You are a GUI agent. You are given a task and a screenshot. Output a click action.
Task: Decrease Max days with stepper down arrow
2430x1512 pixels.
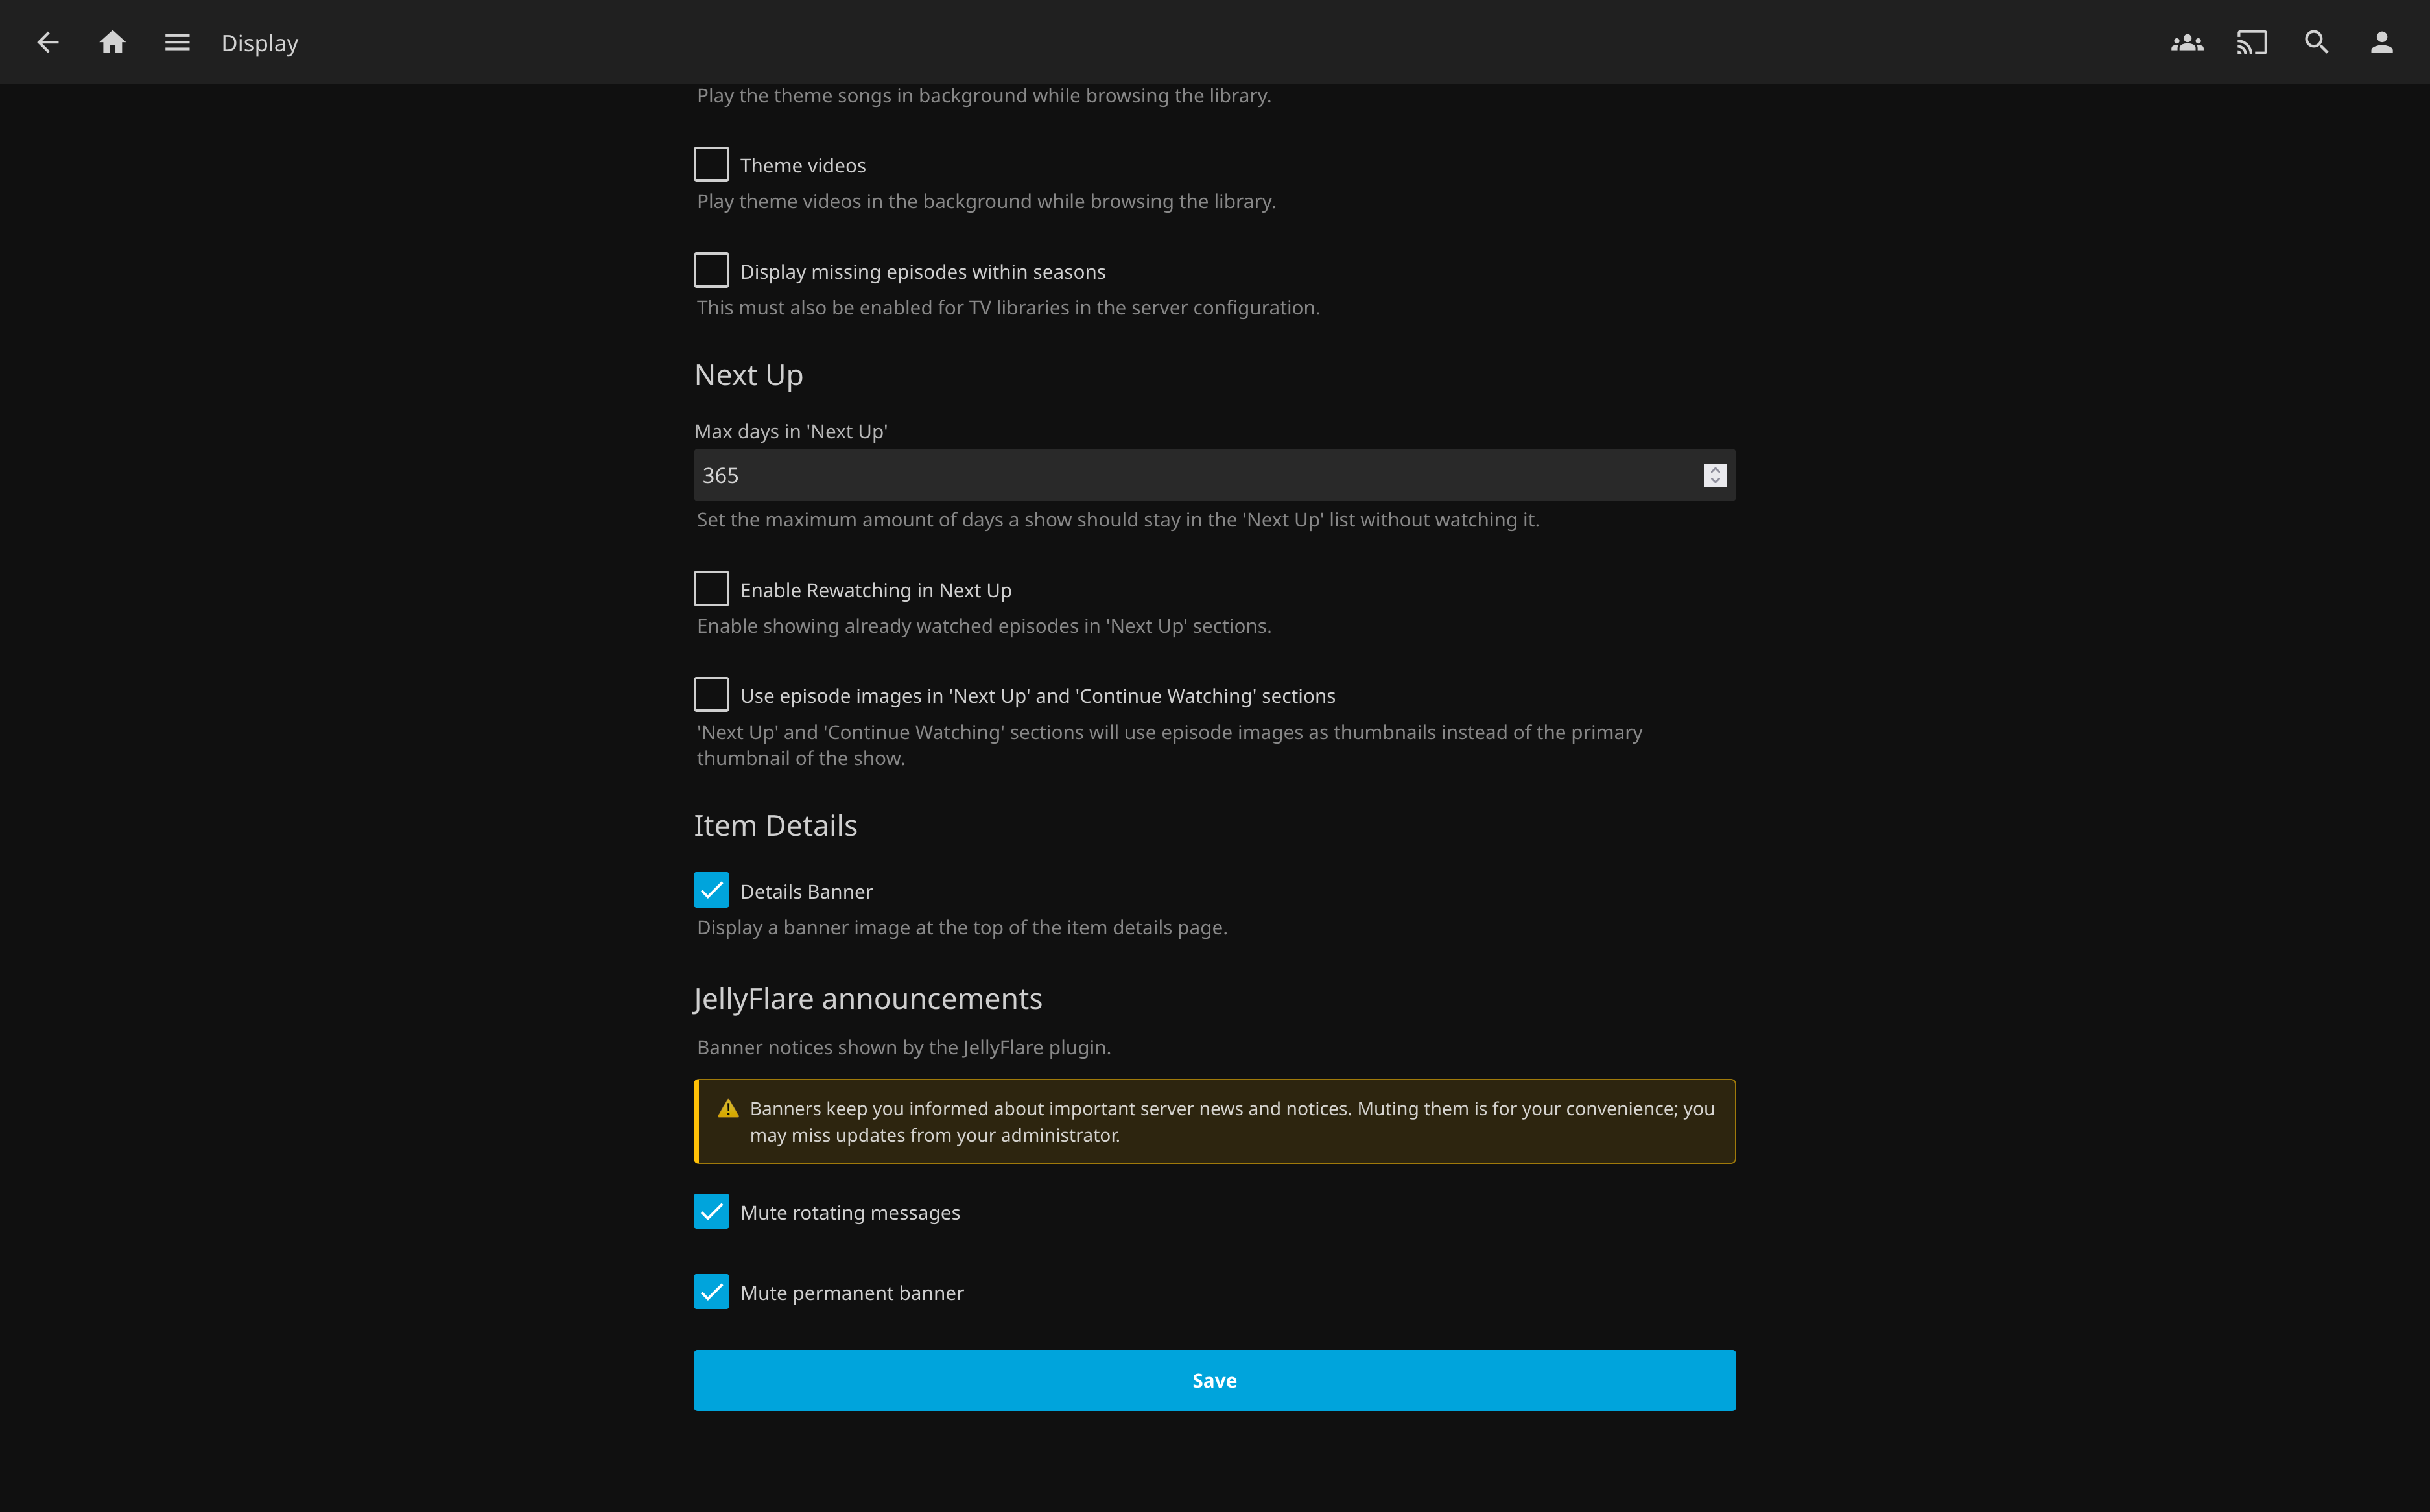click(x=1715, y=481)
